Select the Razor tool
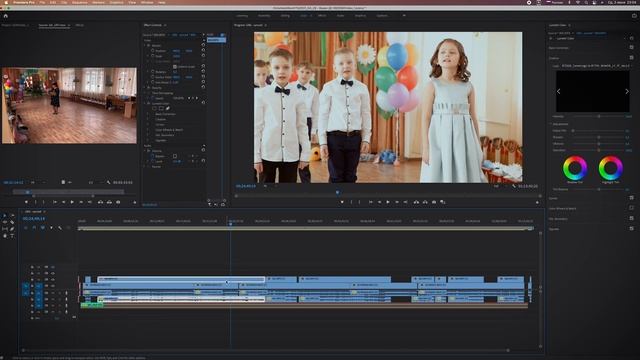Viewport: 640px width, 360px height. tap(12, 222)
